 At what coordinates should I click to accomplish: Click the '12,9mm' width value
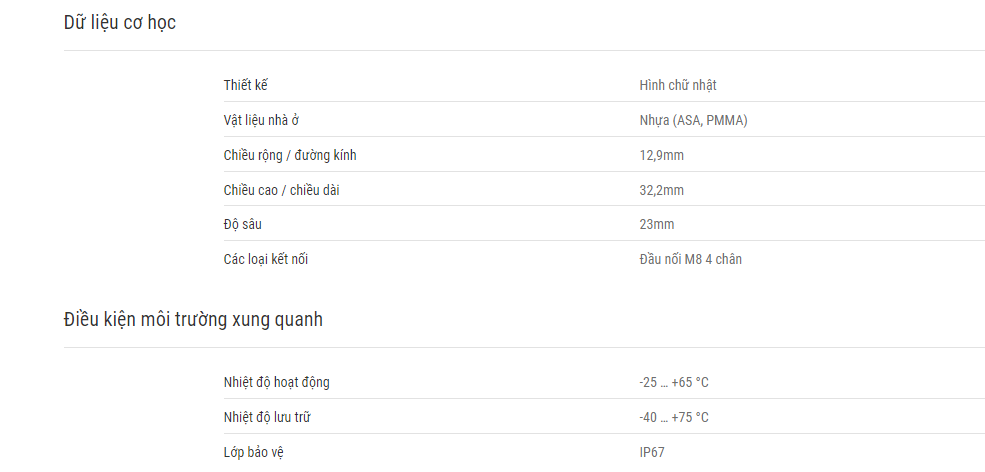pyautogui.click(x=661, y=155)
